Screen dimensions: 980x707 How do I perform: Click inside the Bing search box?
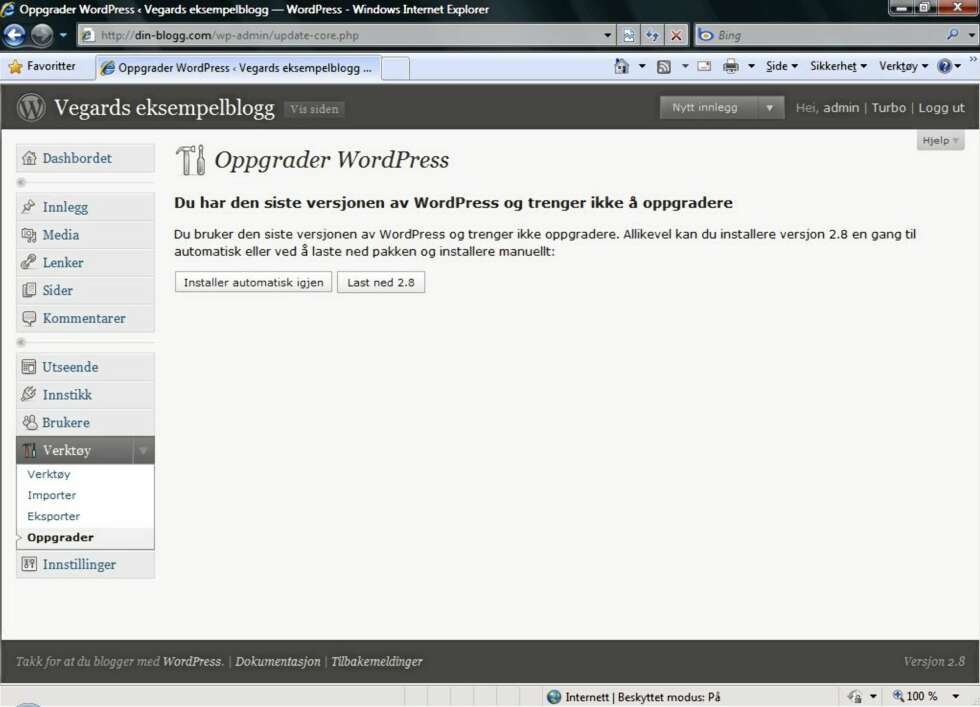[x=828, y=35]
